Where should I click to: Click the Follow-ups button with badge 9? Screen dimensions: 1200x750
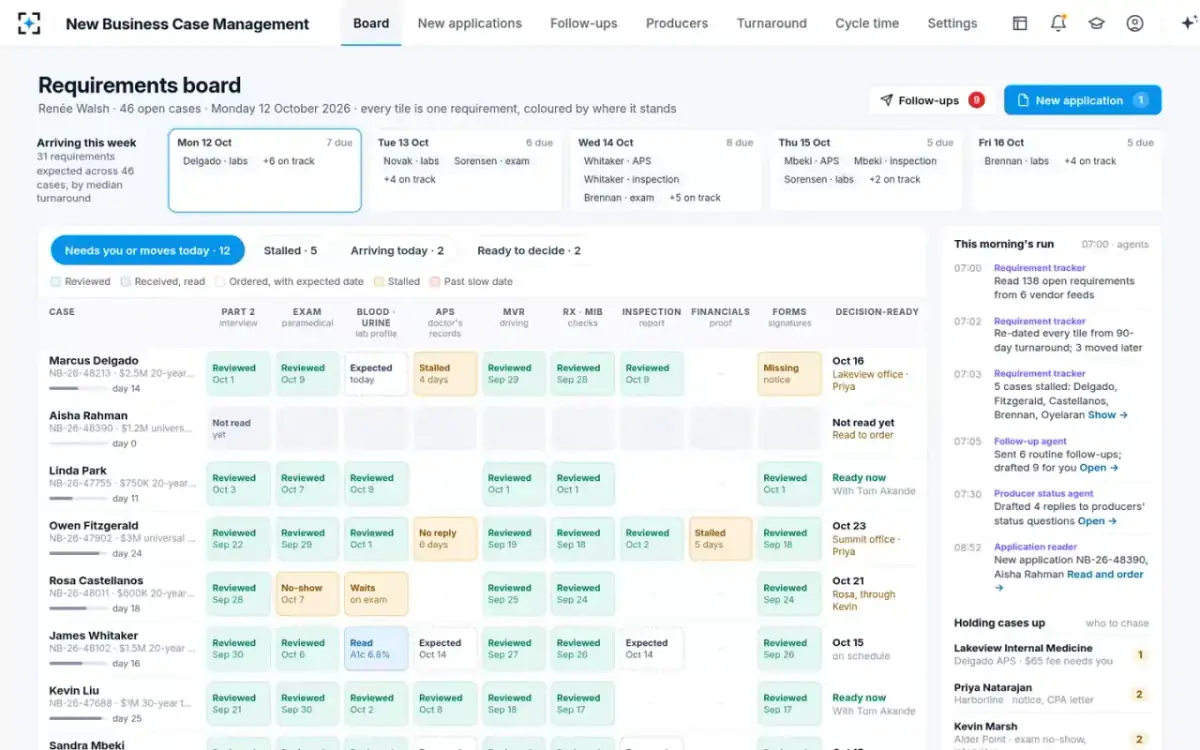tap(931, 100)
